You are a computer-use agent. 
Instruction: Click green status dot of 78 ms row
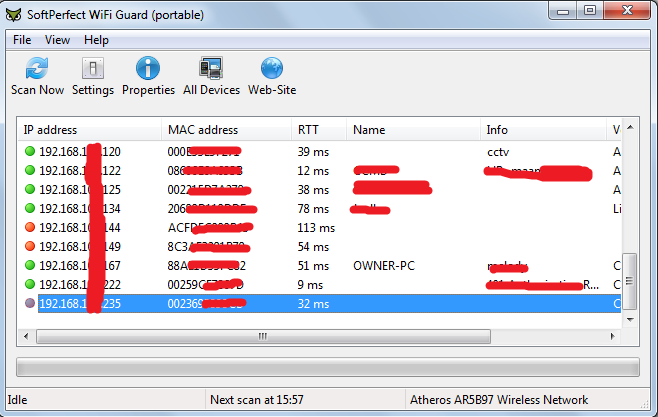(x=30, y=208)
